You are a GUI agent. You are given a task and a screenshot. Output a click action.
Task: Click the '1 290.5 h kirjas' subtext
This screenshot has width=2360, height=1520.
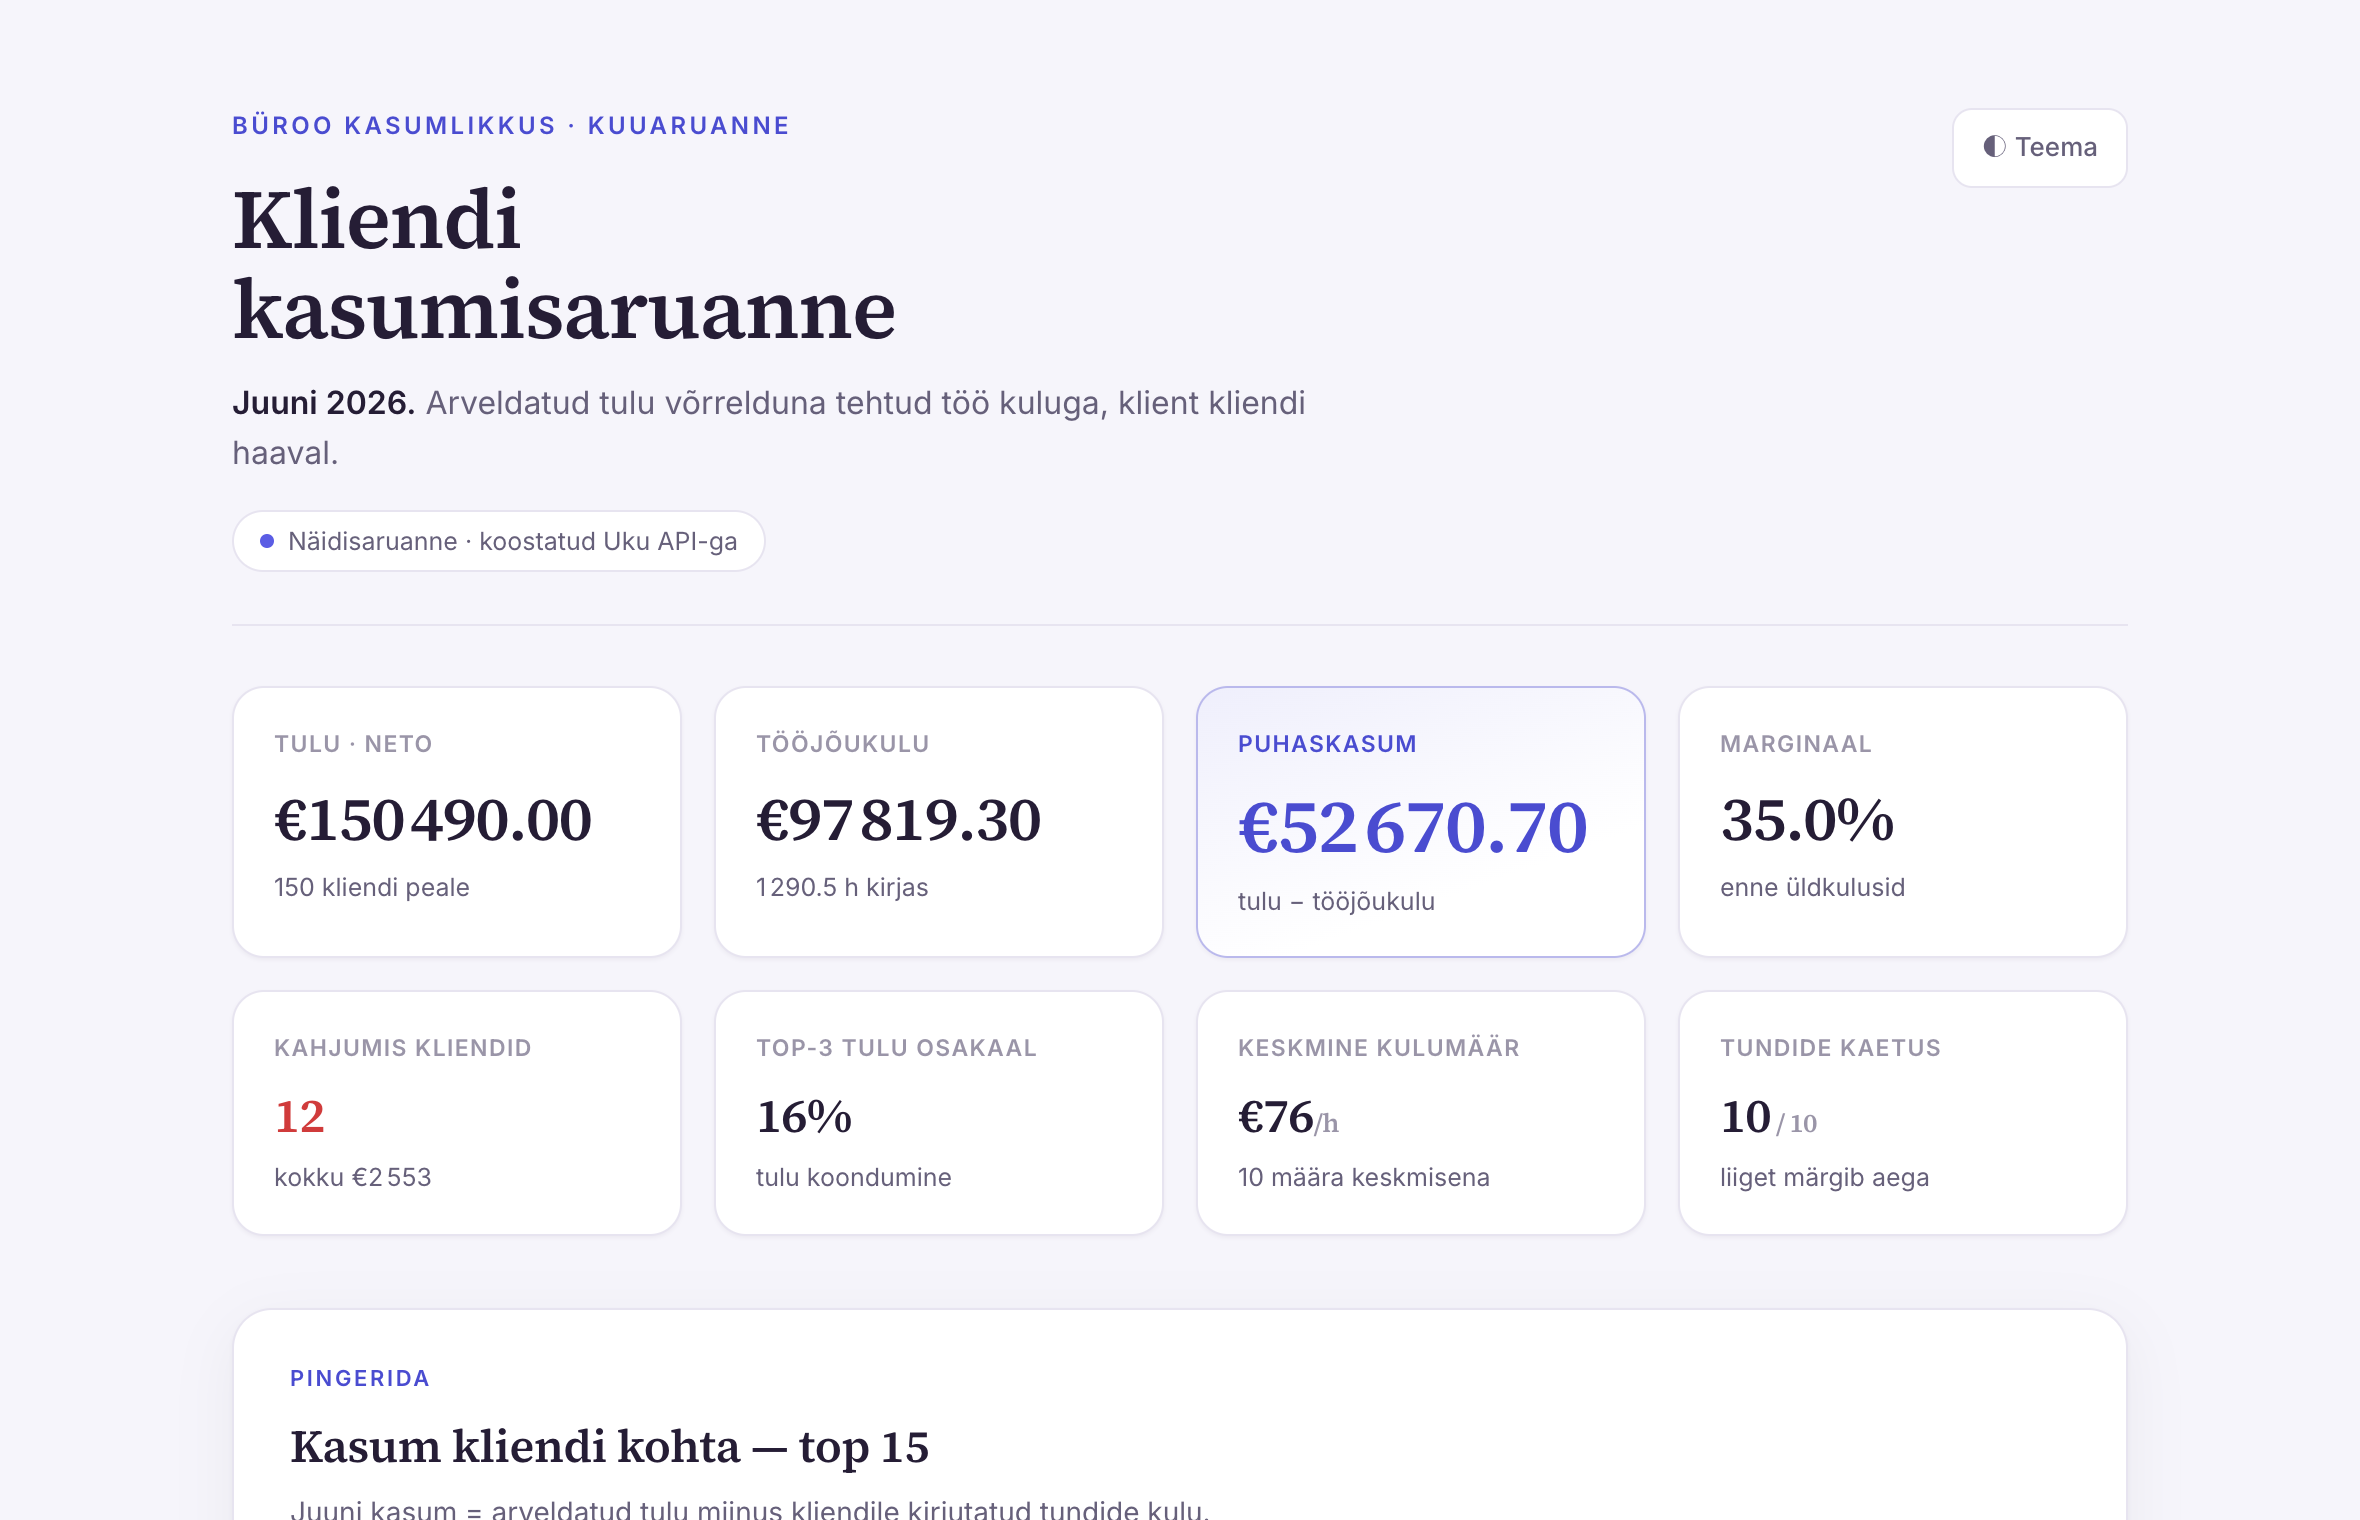point(842,887)
